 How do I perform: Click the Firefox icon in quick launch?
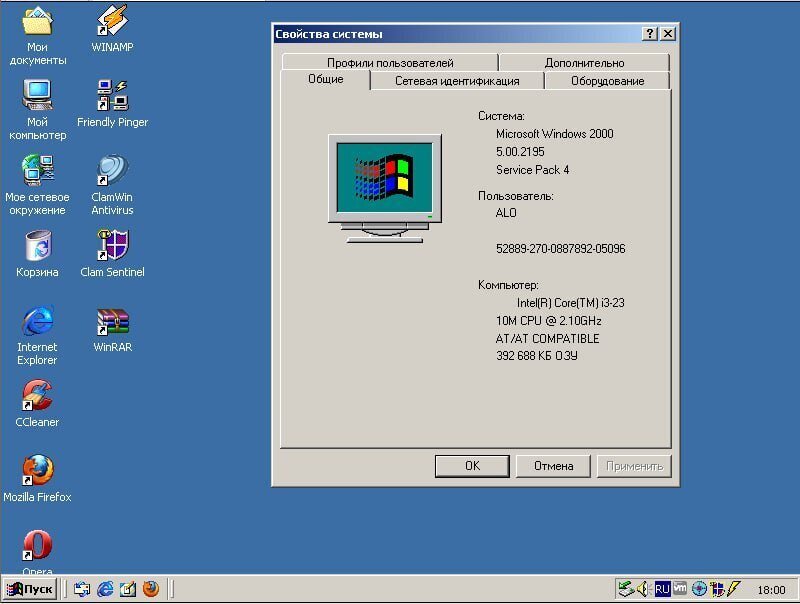[151, 589]
